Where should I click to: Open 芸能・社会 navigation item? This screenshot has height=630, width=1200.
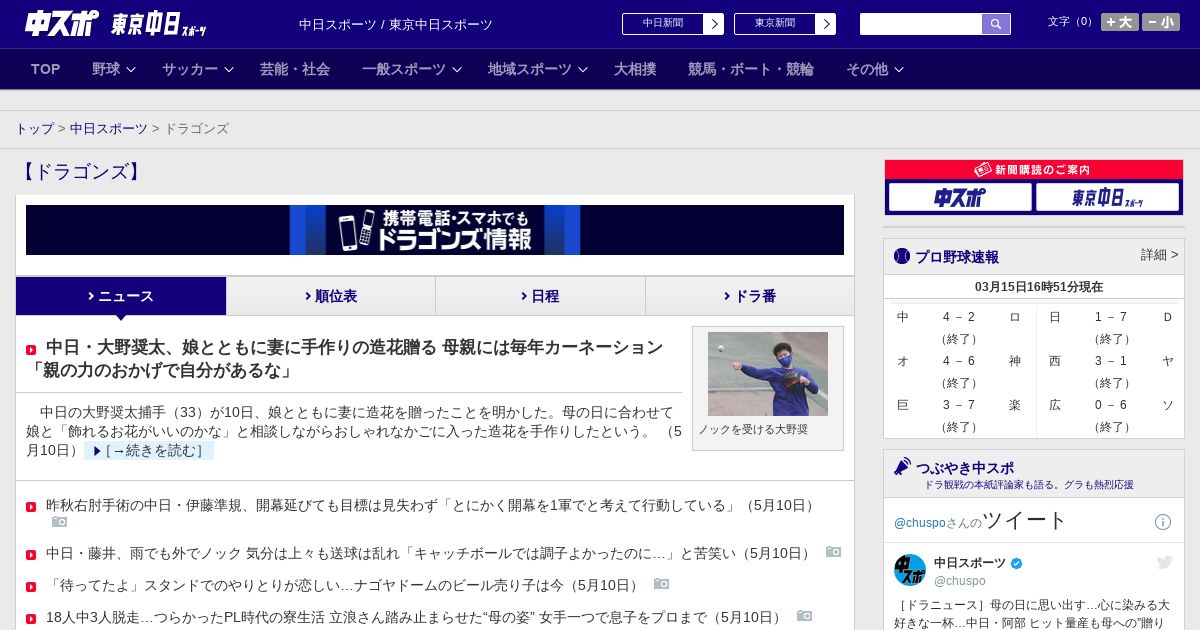[295, 69]
